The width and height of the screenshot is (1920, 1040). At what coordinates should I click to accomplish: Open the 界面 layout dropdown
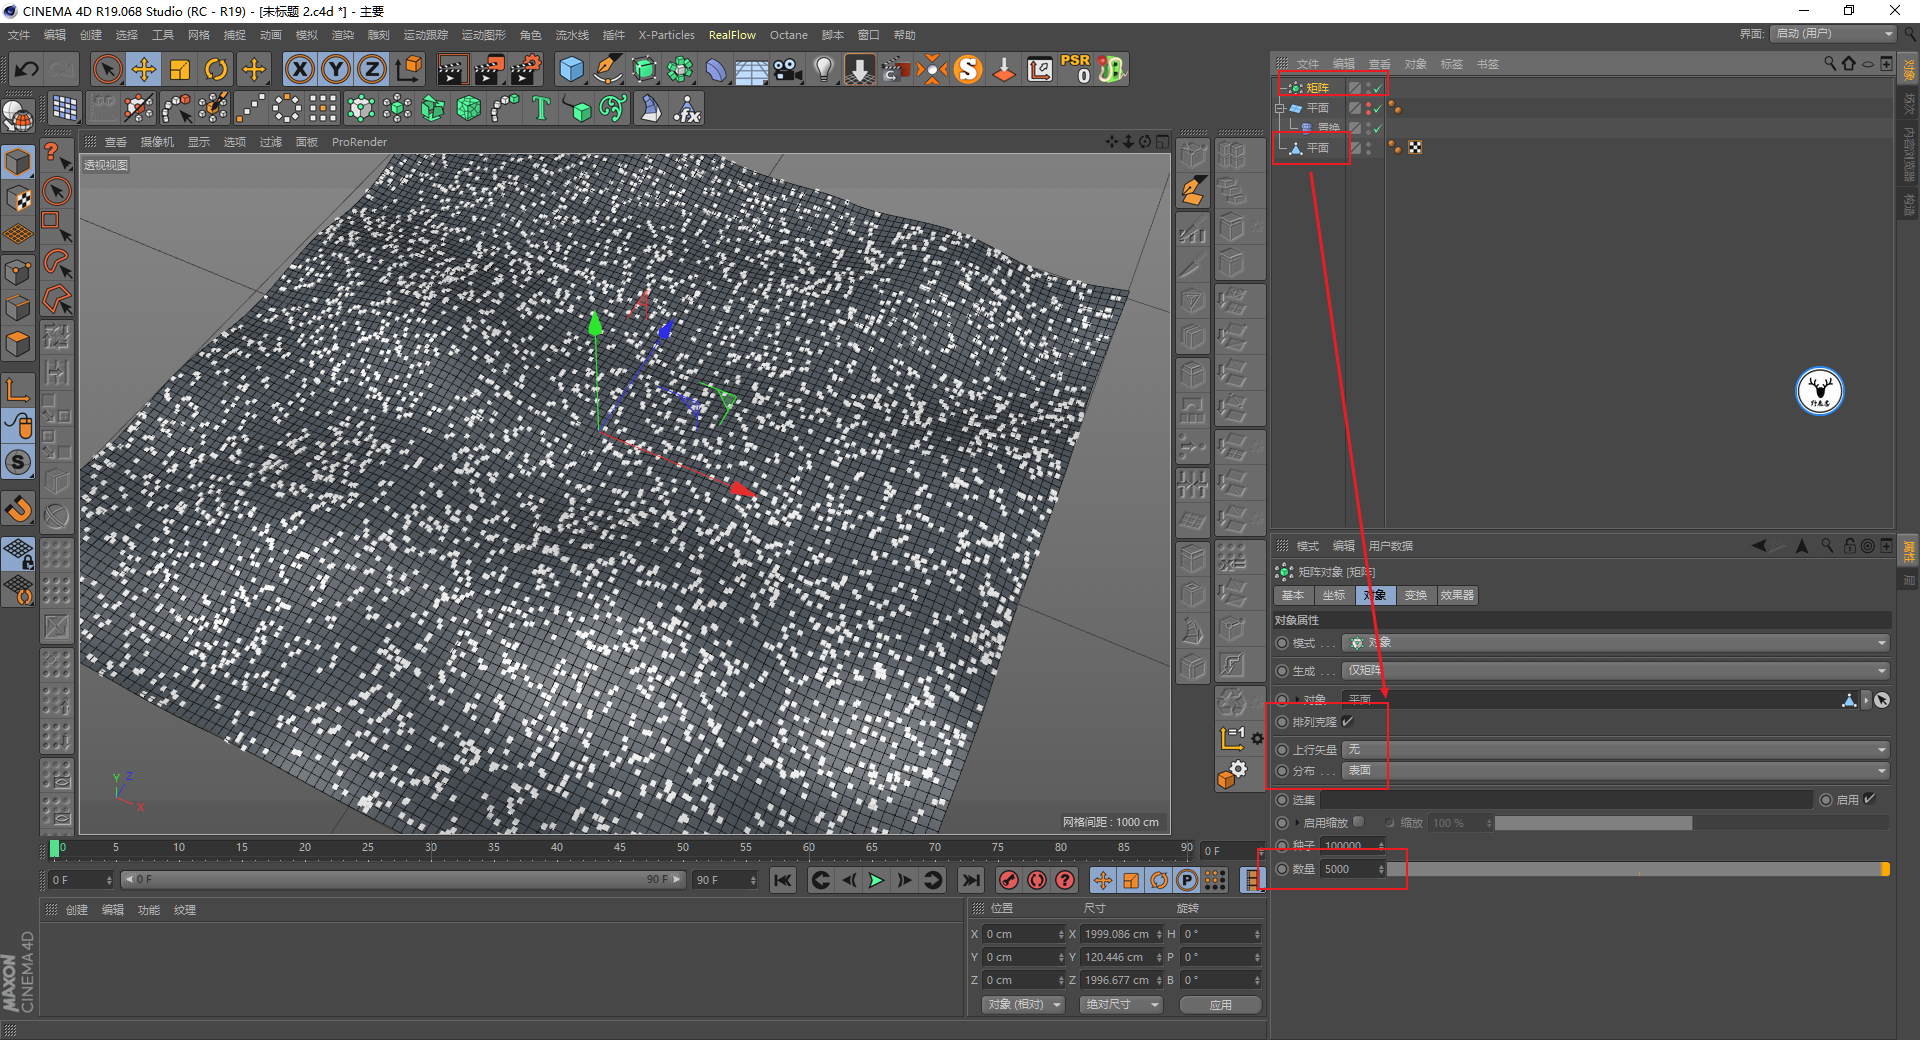pos(1833,34)
